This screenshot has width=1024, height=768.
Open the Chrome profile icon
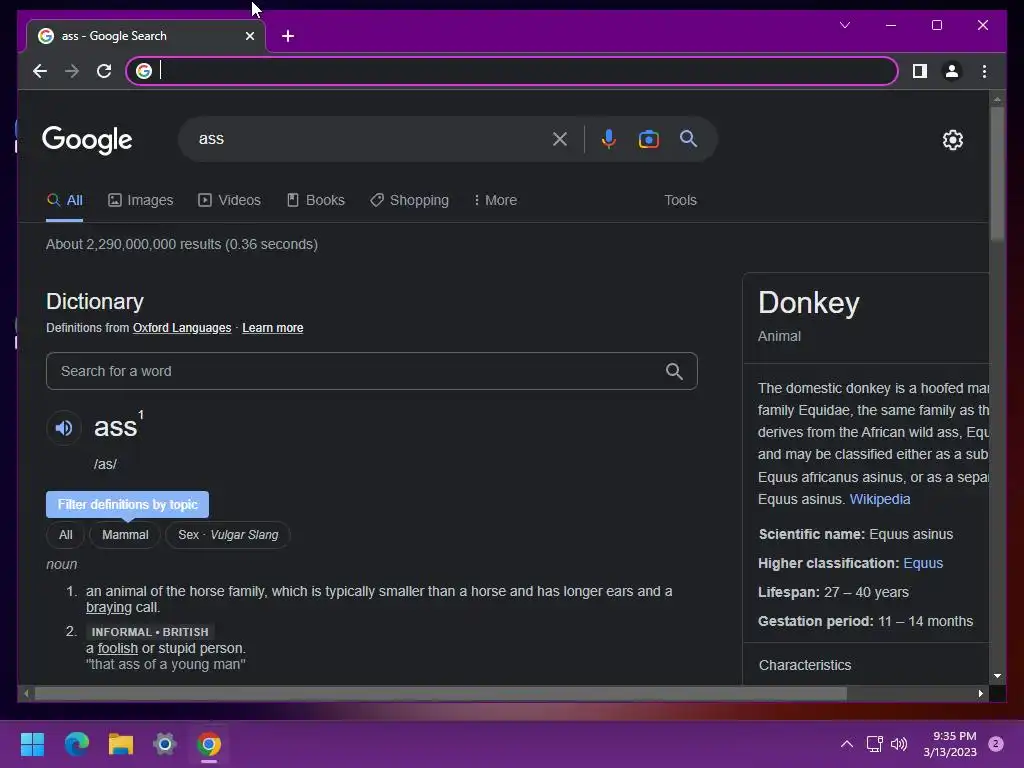pyautogui.click(x=952, y=71)
